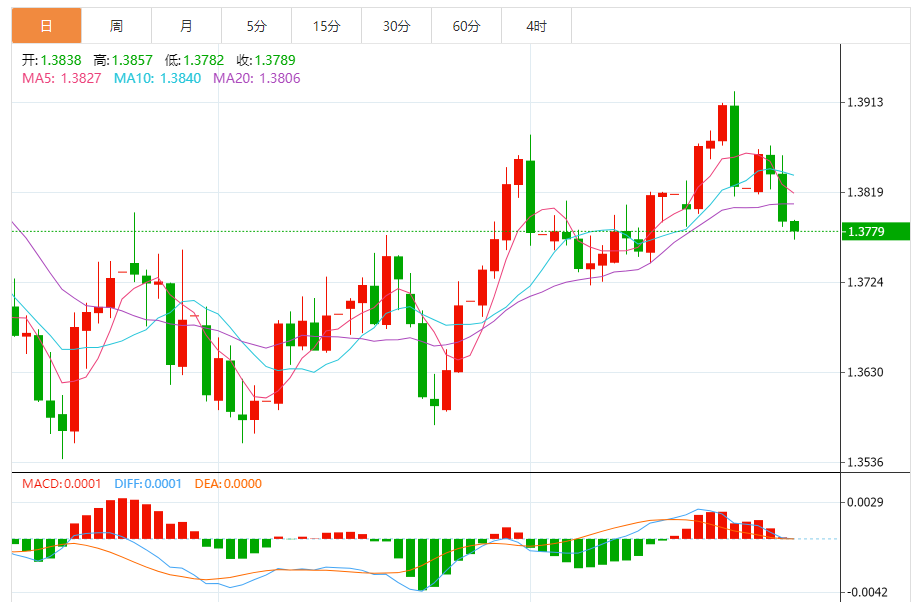919x602 pixels.
Task: Click the 收:1.3789 close price value
Action: 266,60
